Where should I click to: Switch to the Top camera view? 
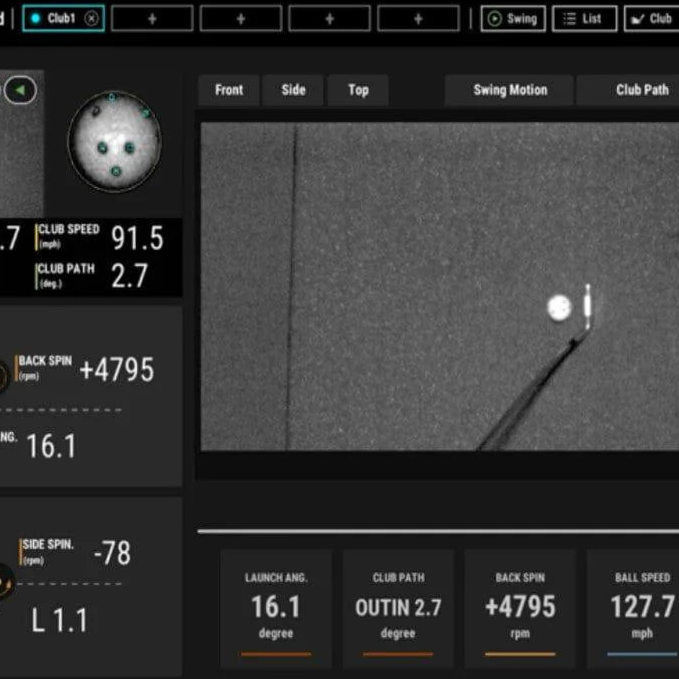358,90
